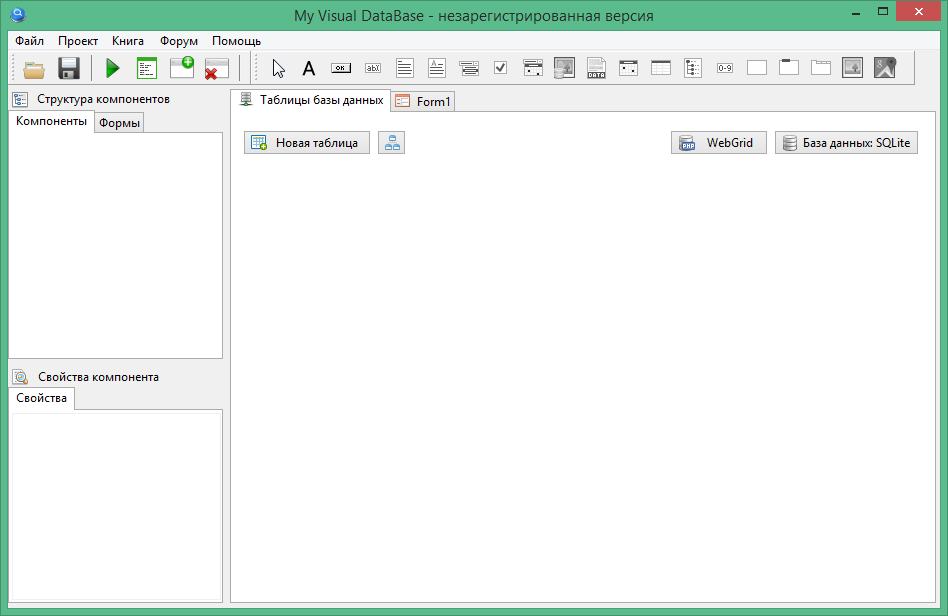Close the My Visual DataBase window

point(918,11)
